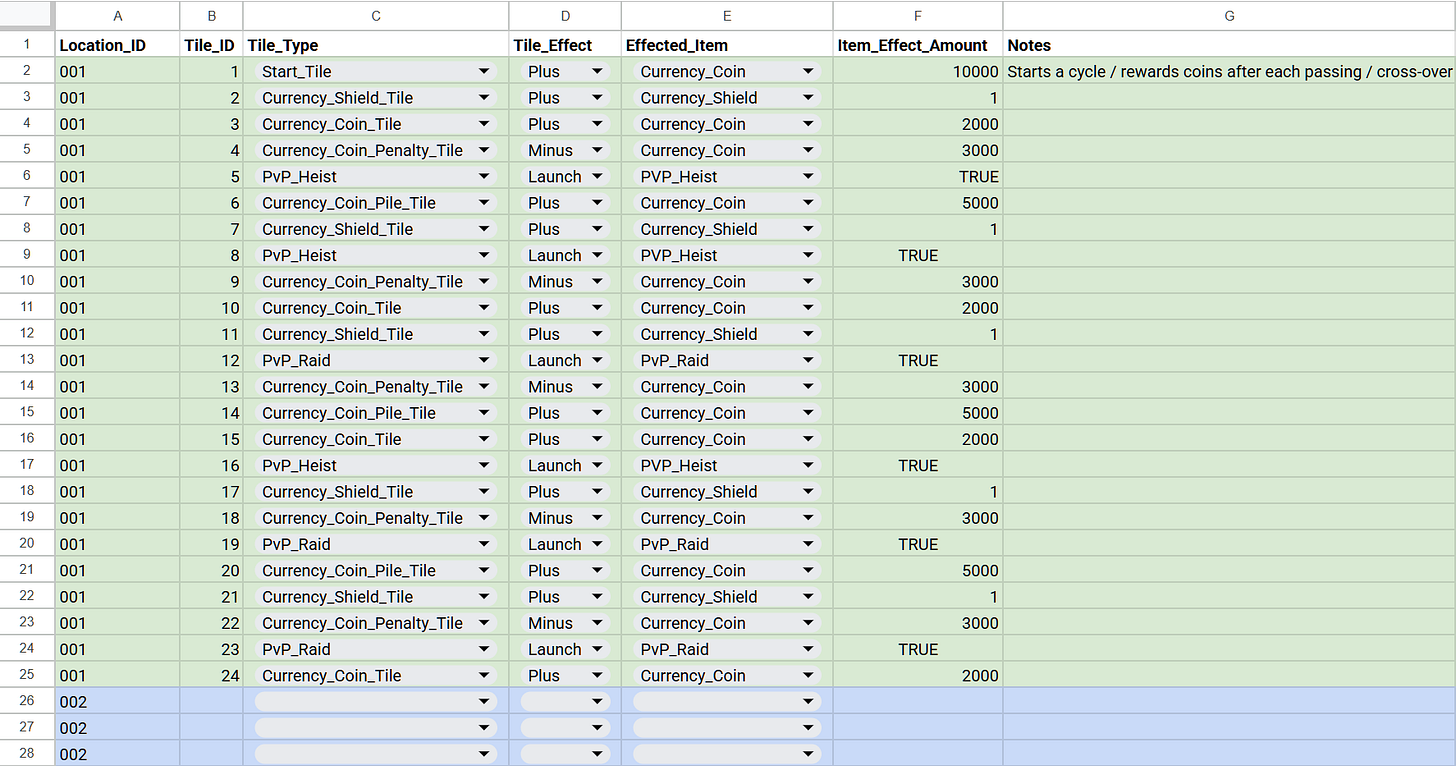
Task: Open Tile_Type dropdown in row 7 Currency_Coin_Pile_Tile
Action: click(484, 203)
